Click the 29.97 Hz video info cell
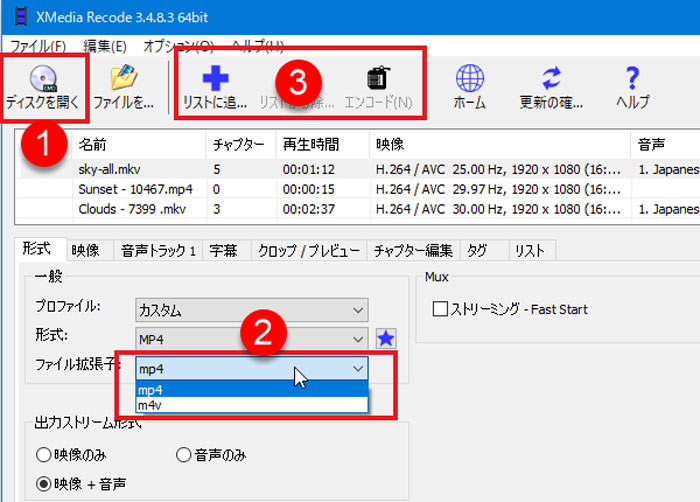Screen dimensions: 700x502 tap(498, 189)
